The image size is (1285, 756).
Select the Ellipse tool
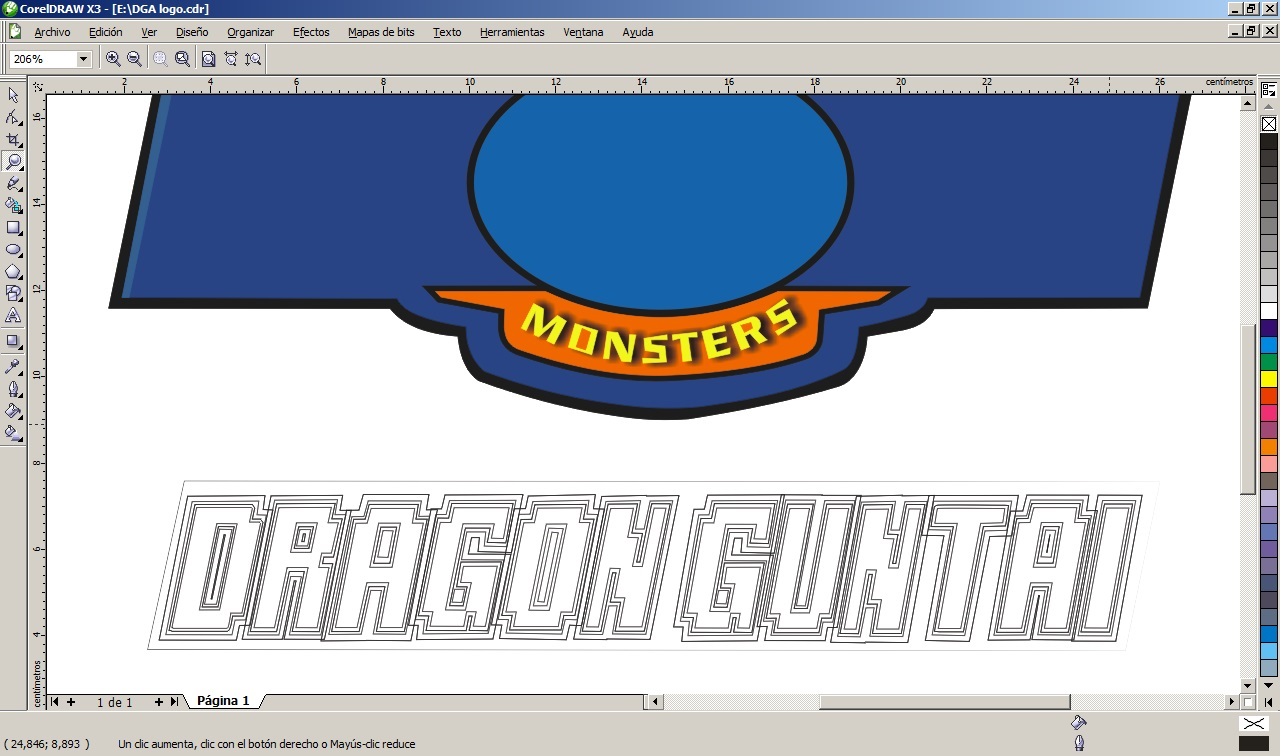pos(13,249)
